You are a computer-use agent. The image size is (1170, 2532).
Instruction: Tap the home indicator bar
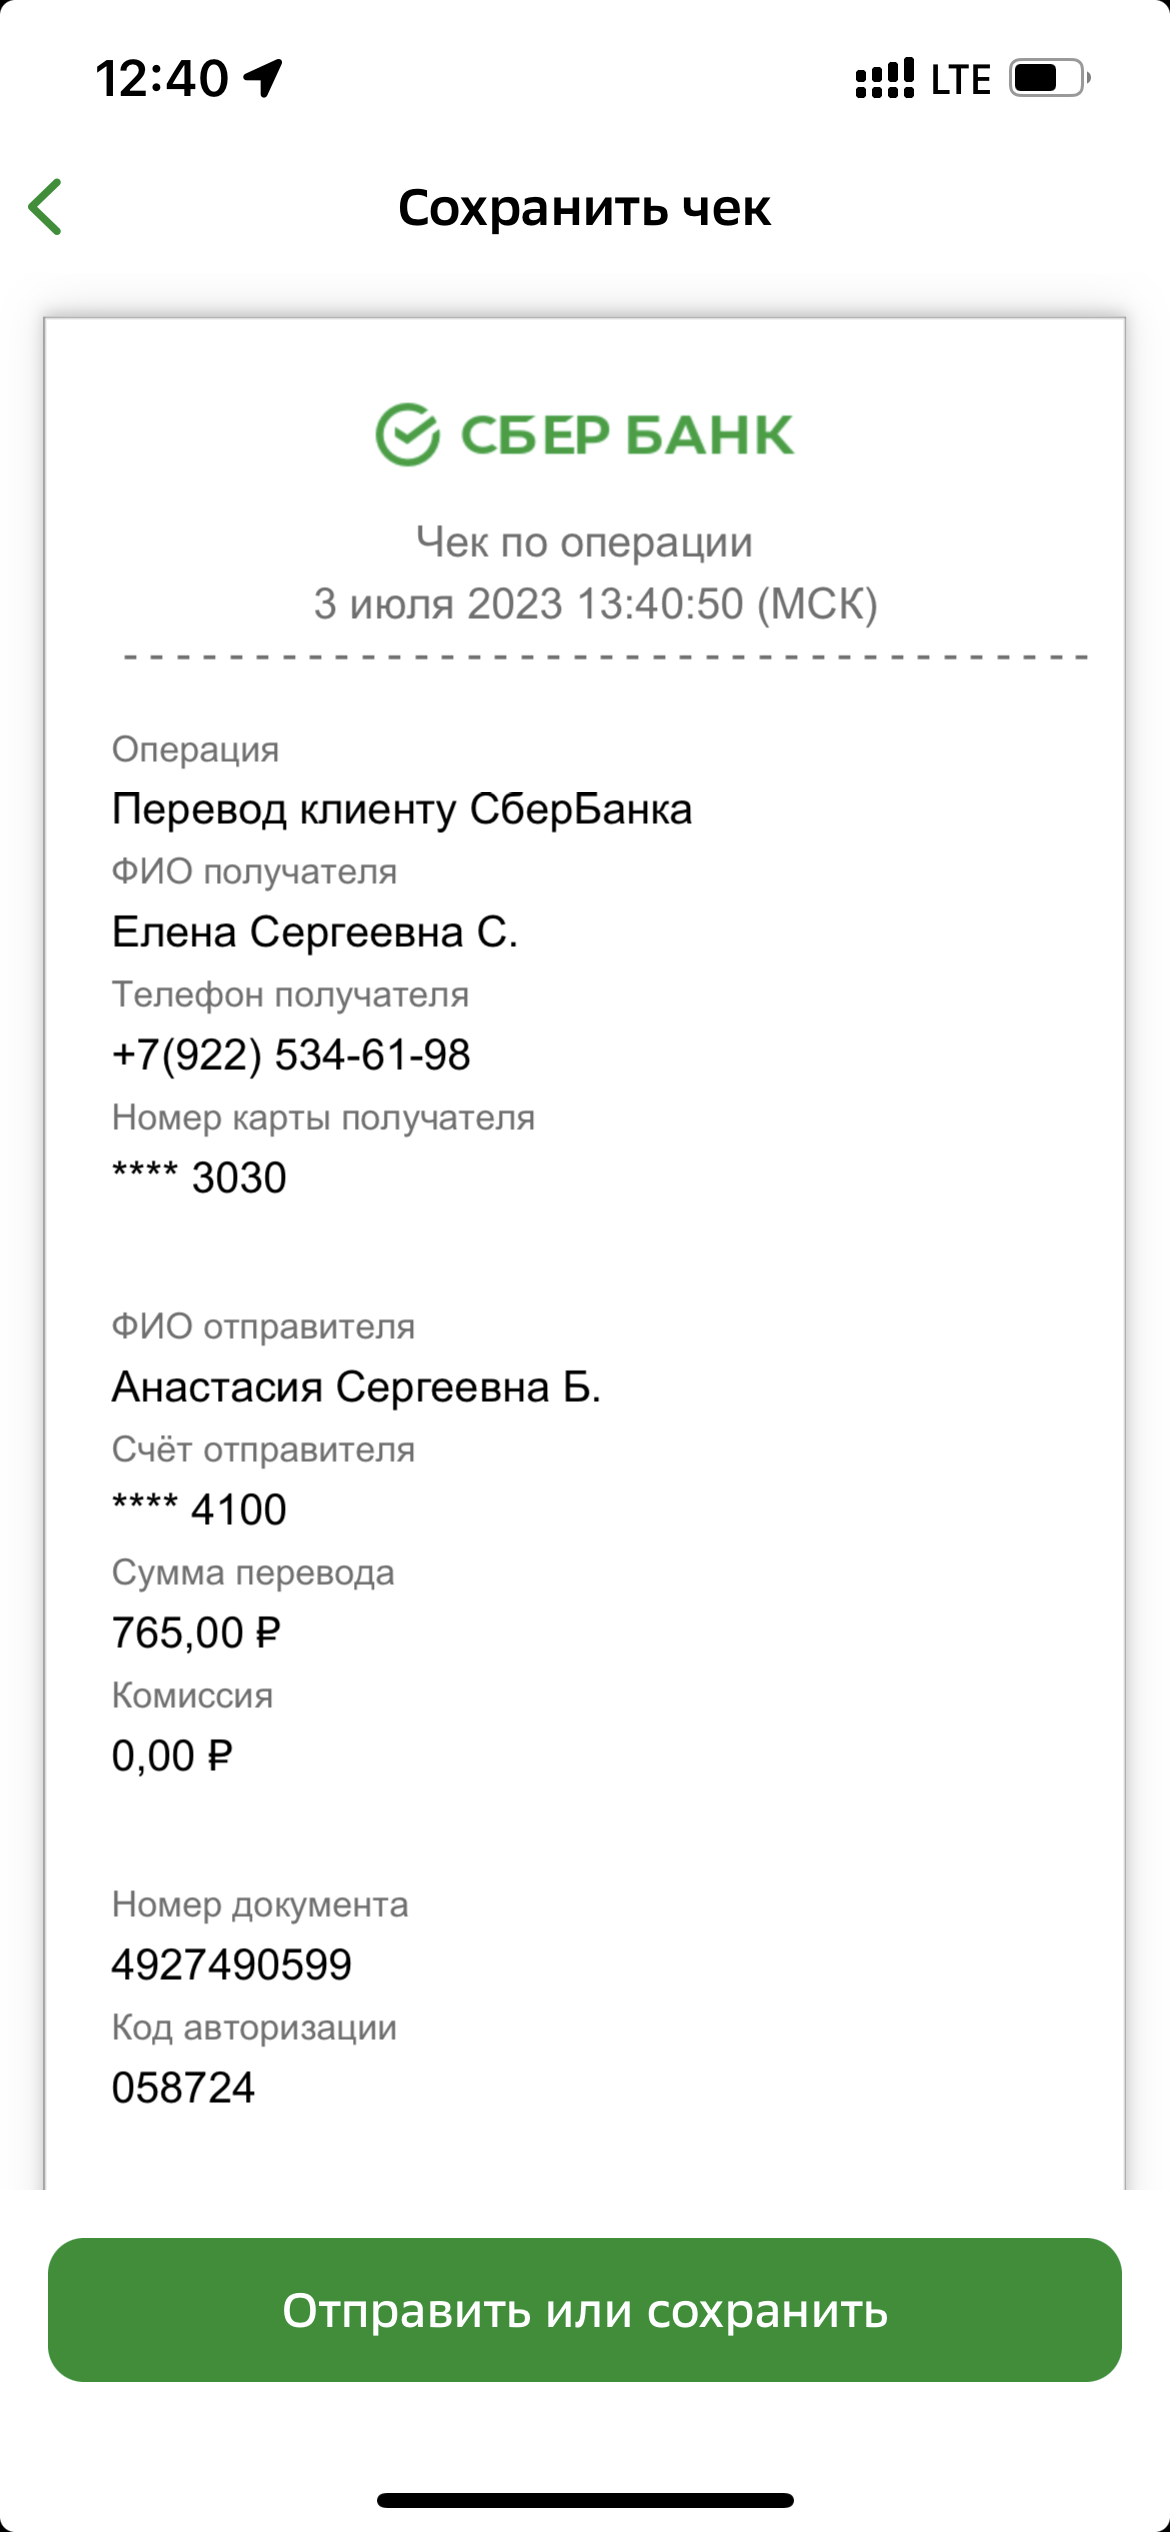point(585,2501)
